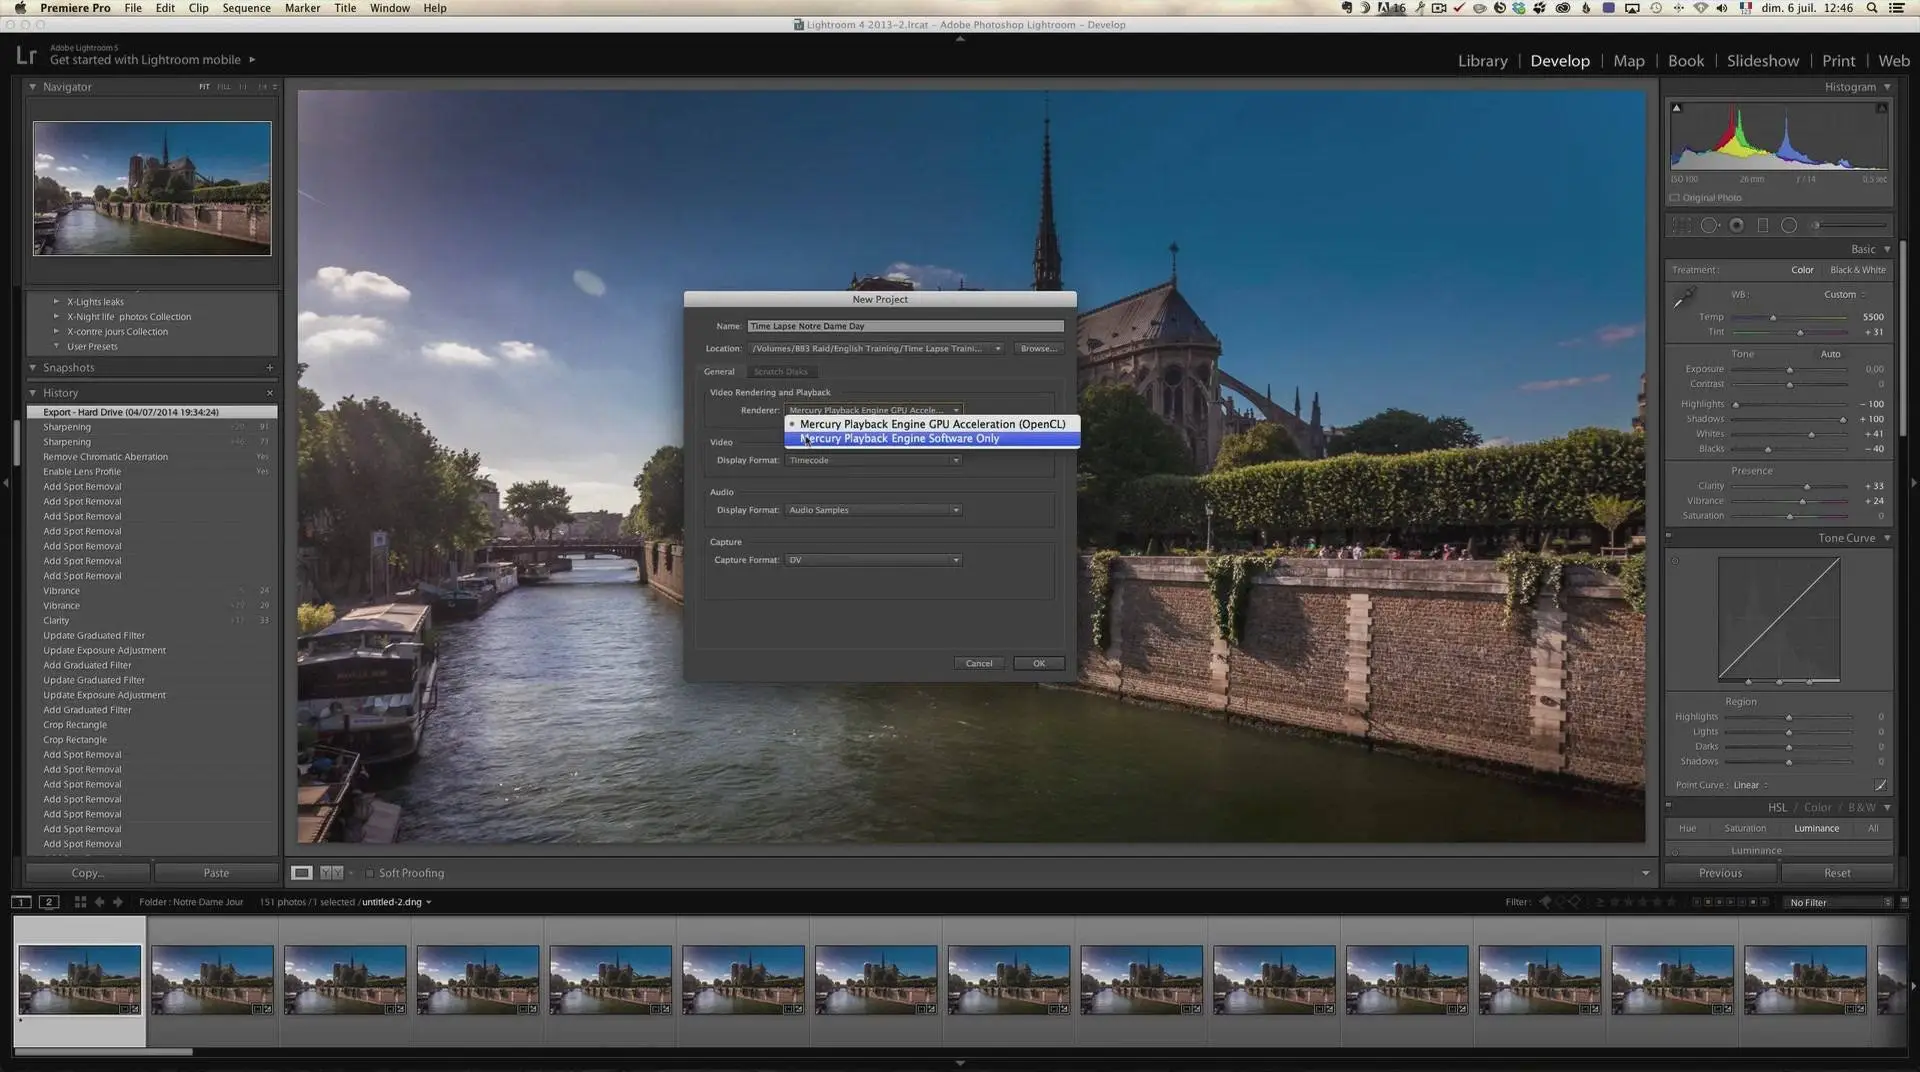Choose Mercury Playback Engine GPU Acceleration (OpenCL)

pyautogui.click(x=932, y=424)
